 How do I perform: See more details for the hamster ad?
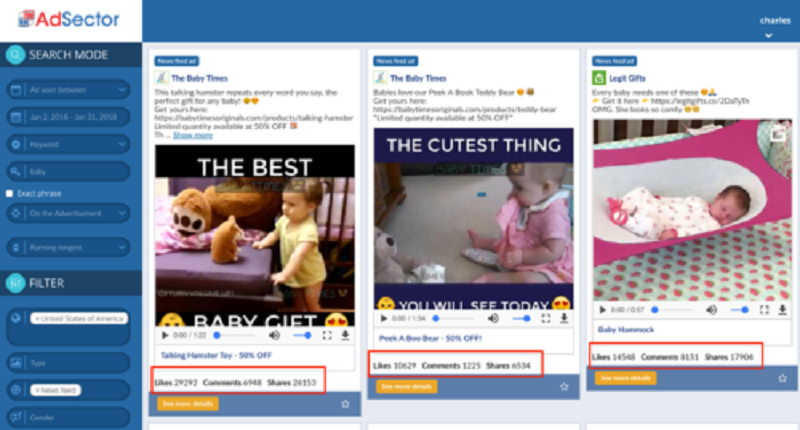(188, 403)
